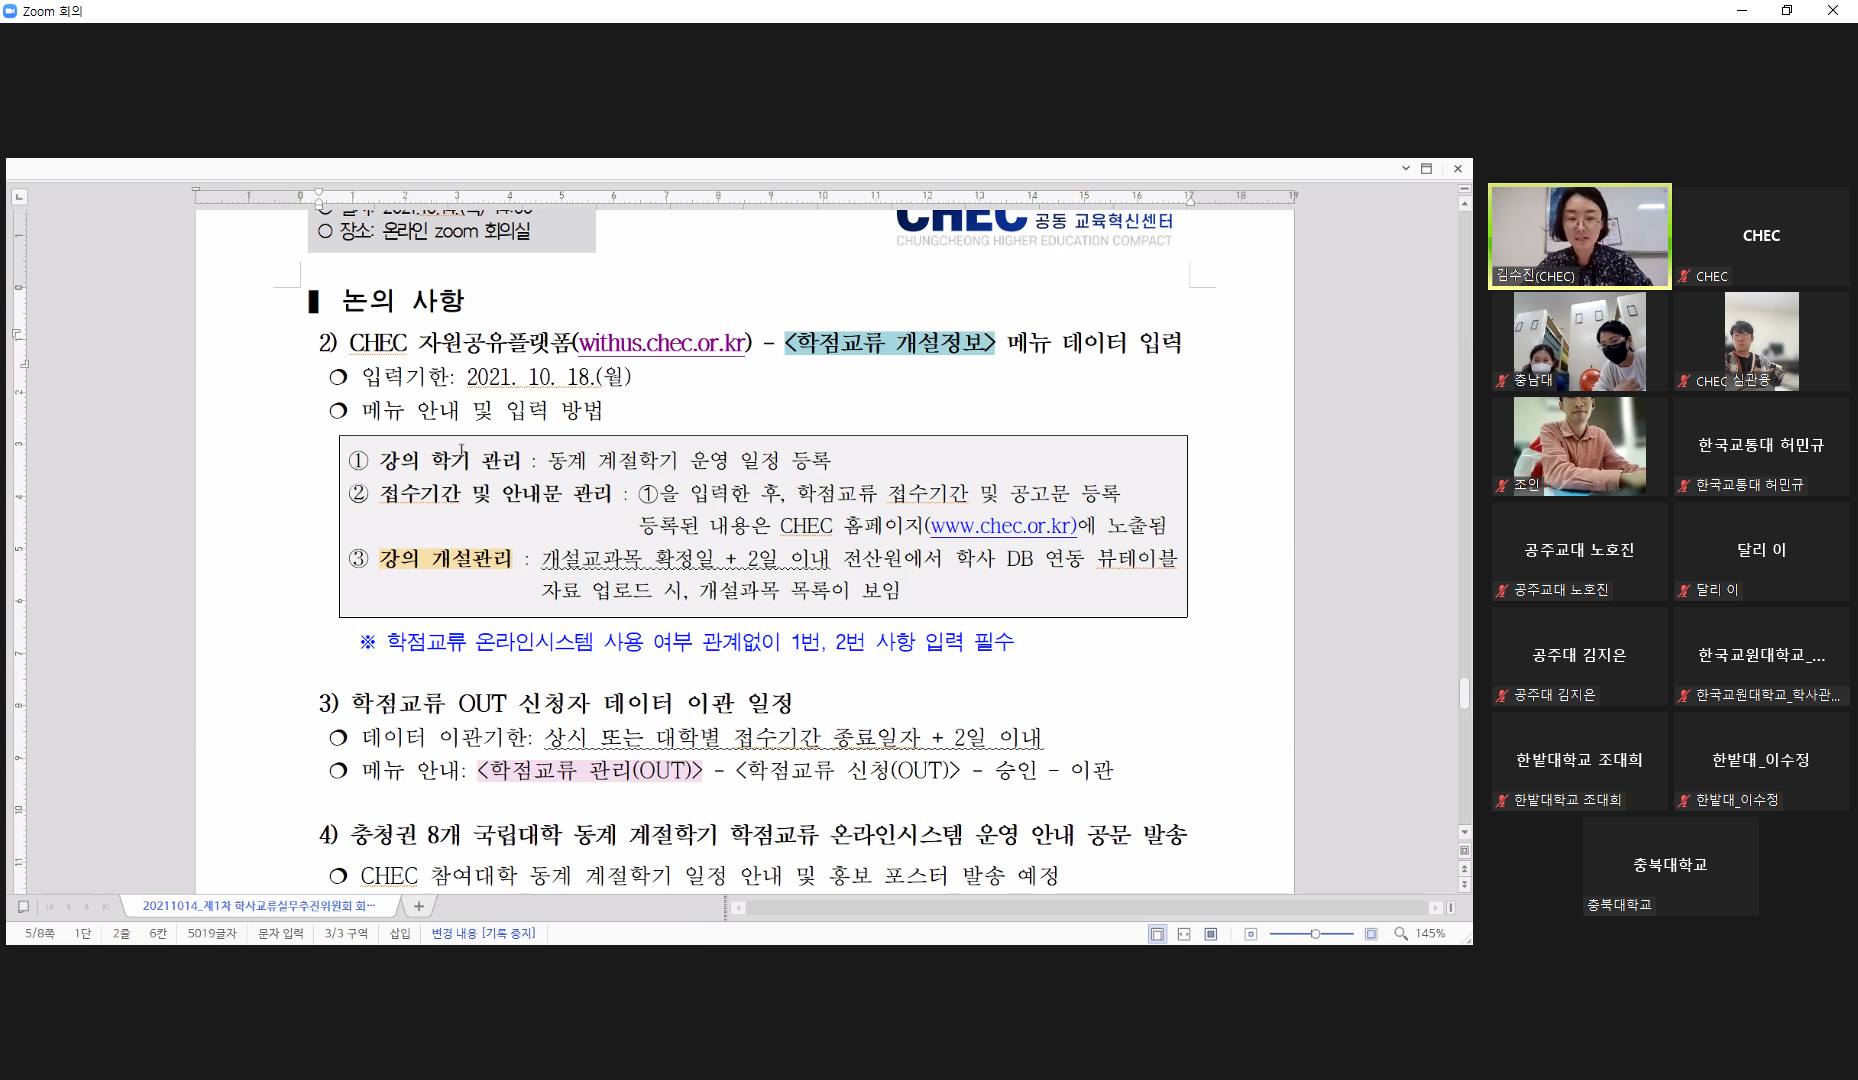Viewport: 1858px width, 1080px height.
Task: Open the browse object selector on scrollbar
Action: click(1464, 851)
